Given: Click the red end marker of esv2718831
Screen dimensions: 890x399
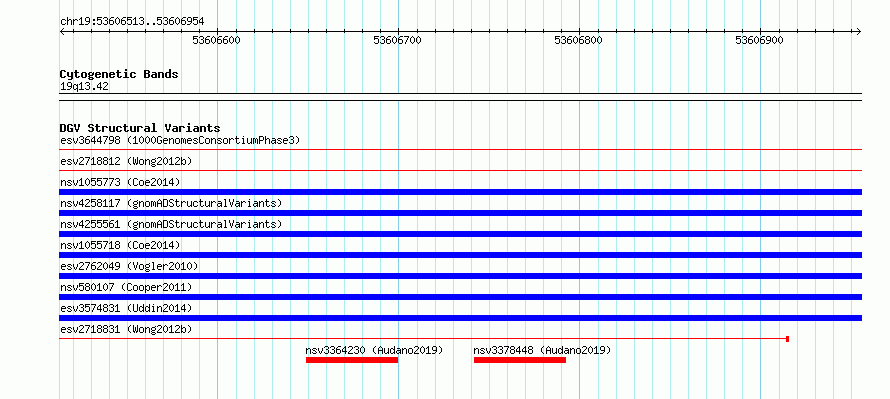Looking at the screenshot, I should (787, 339).
